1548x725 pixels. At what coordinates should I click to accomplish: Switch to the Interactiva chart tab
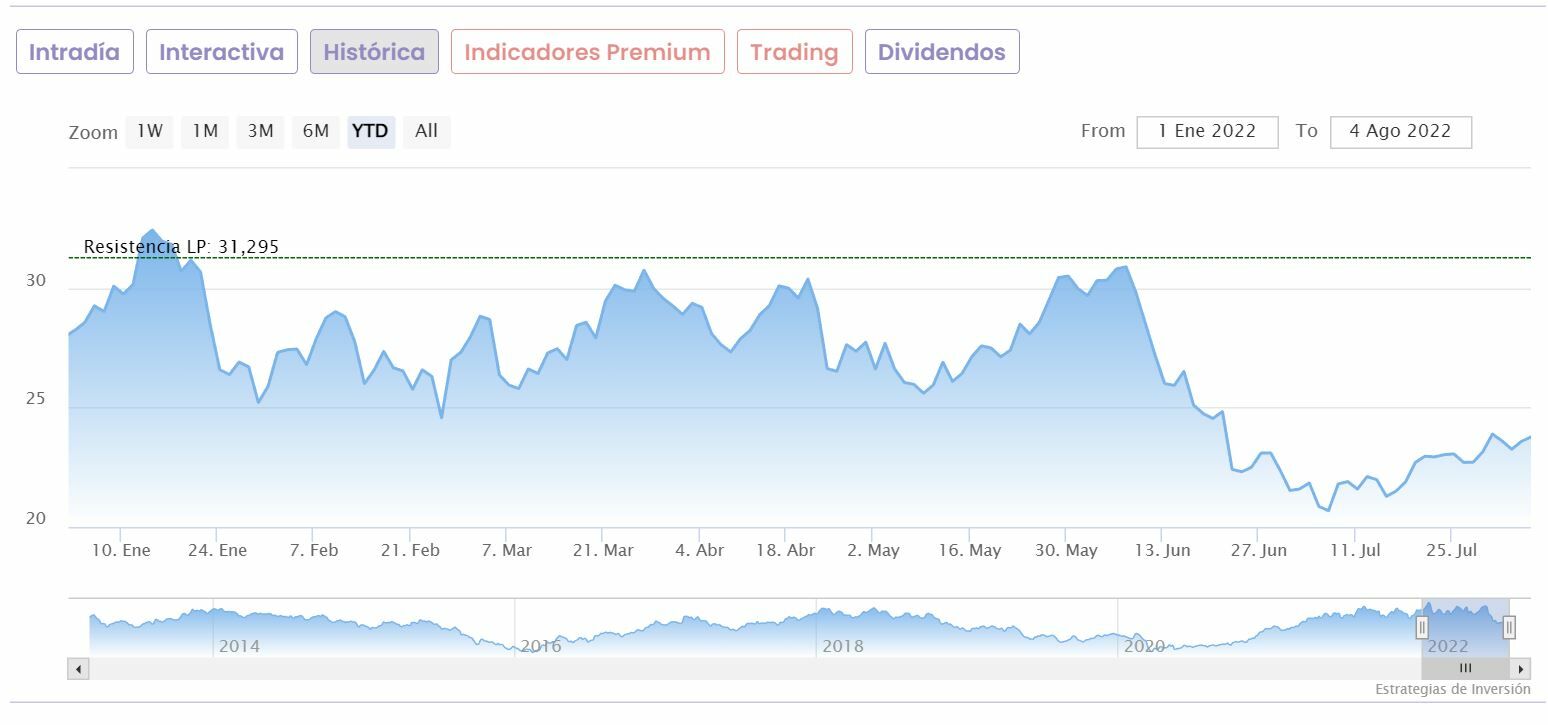pyautogui.click(x=222, y=52)
